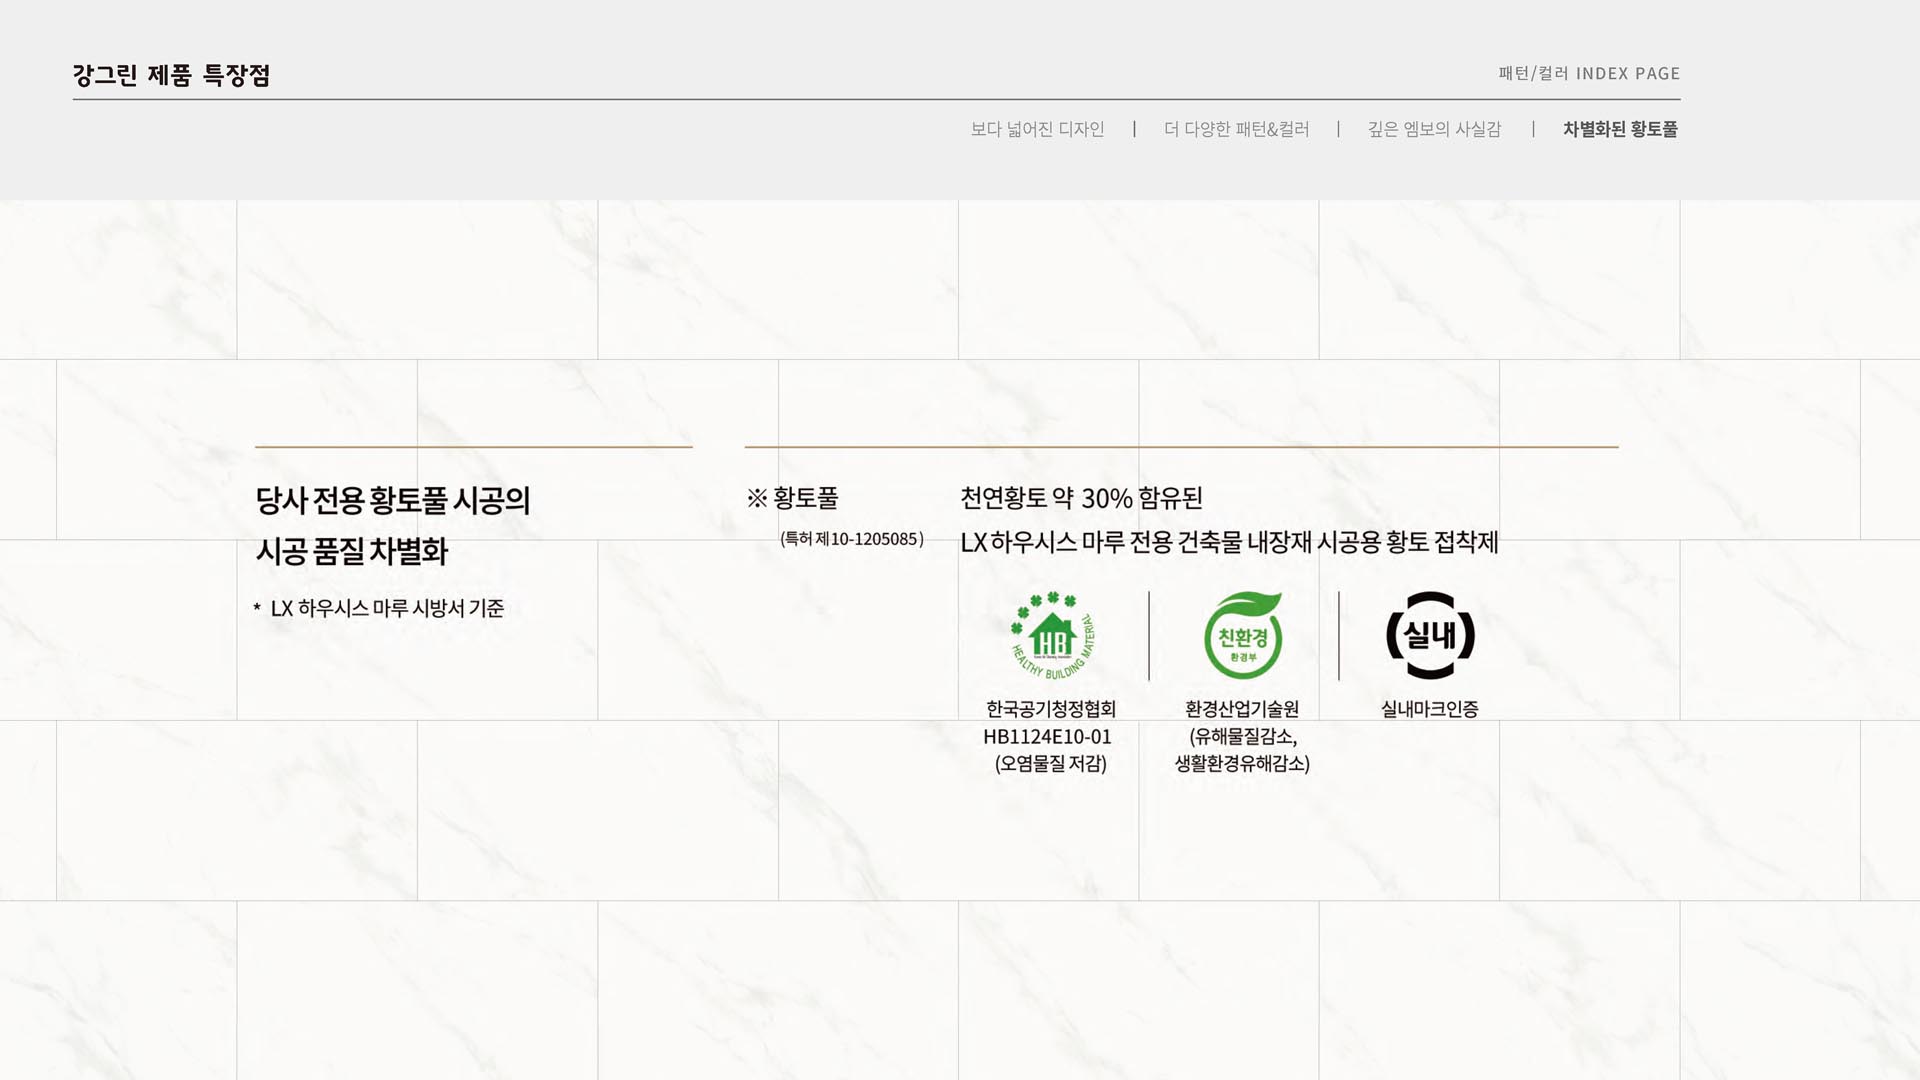Click the 당사 전용 황토풀 시공의 heading
The height and width of the screenshot is (1080, 1920).
[393, 500]
